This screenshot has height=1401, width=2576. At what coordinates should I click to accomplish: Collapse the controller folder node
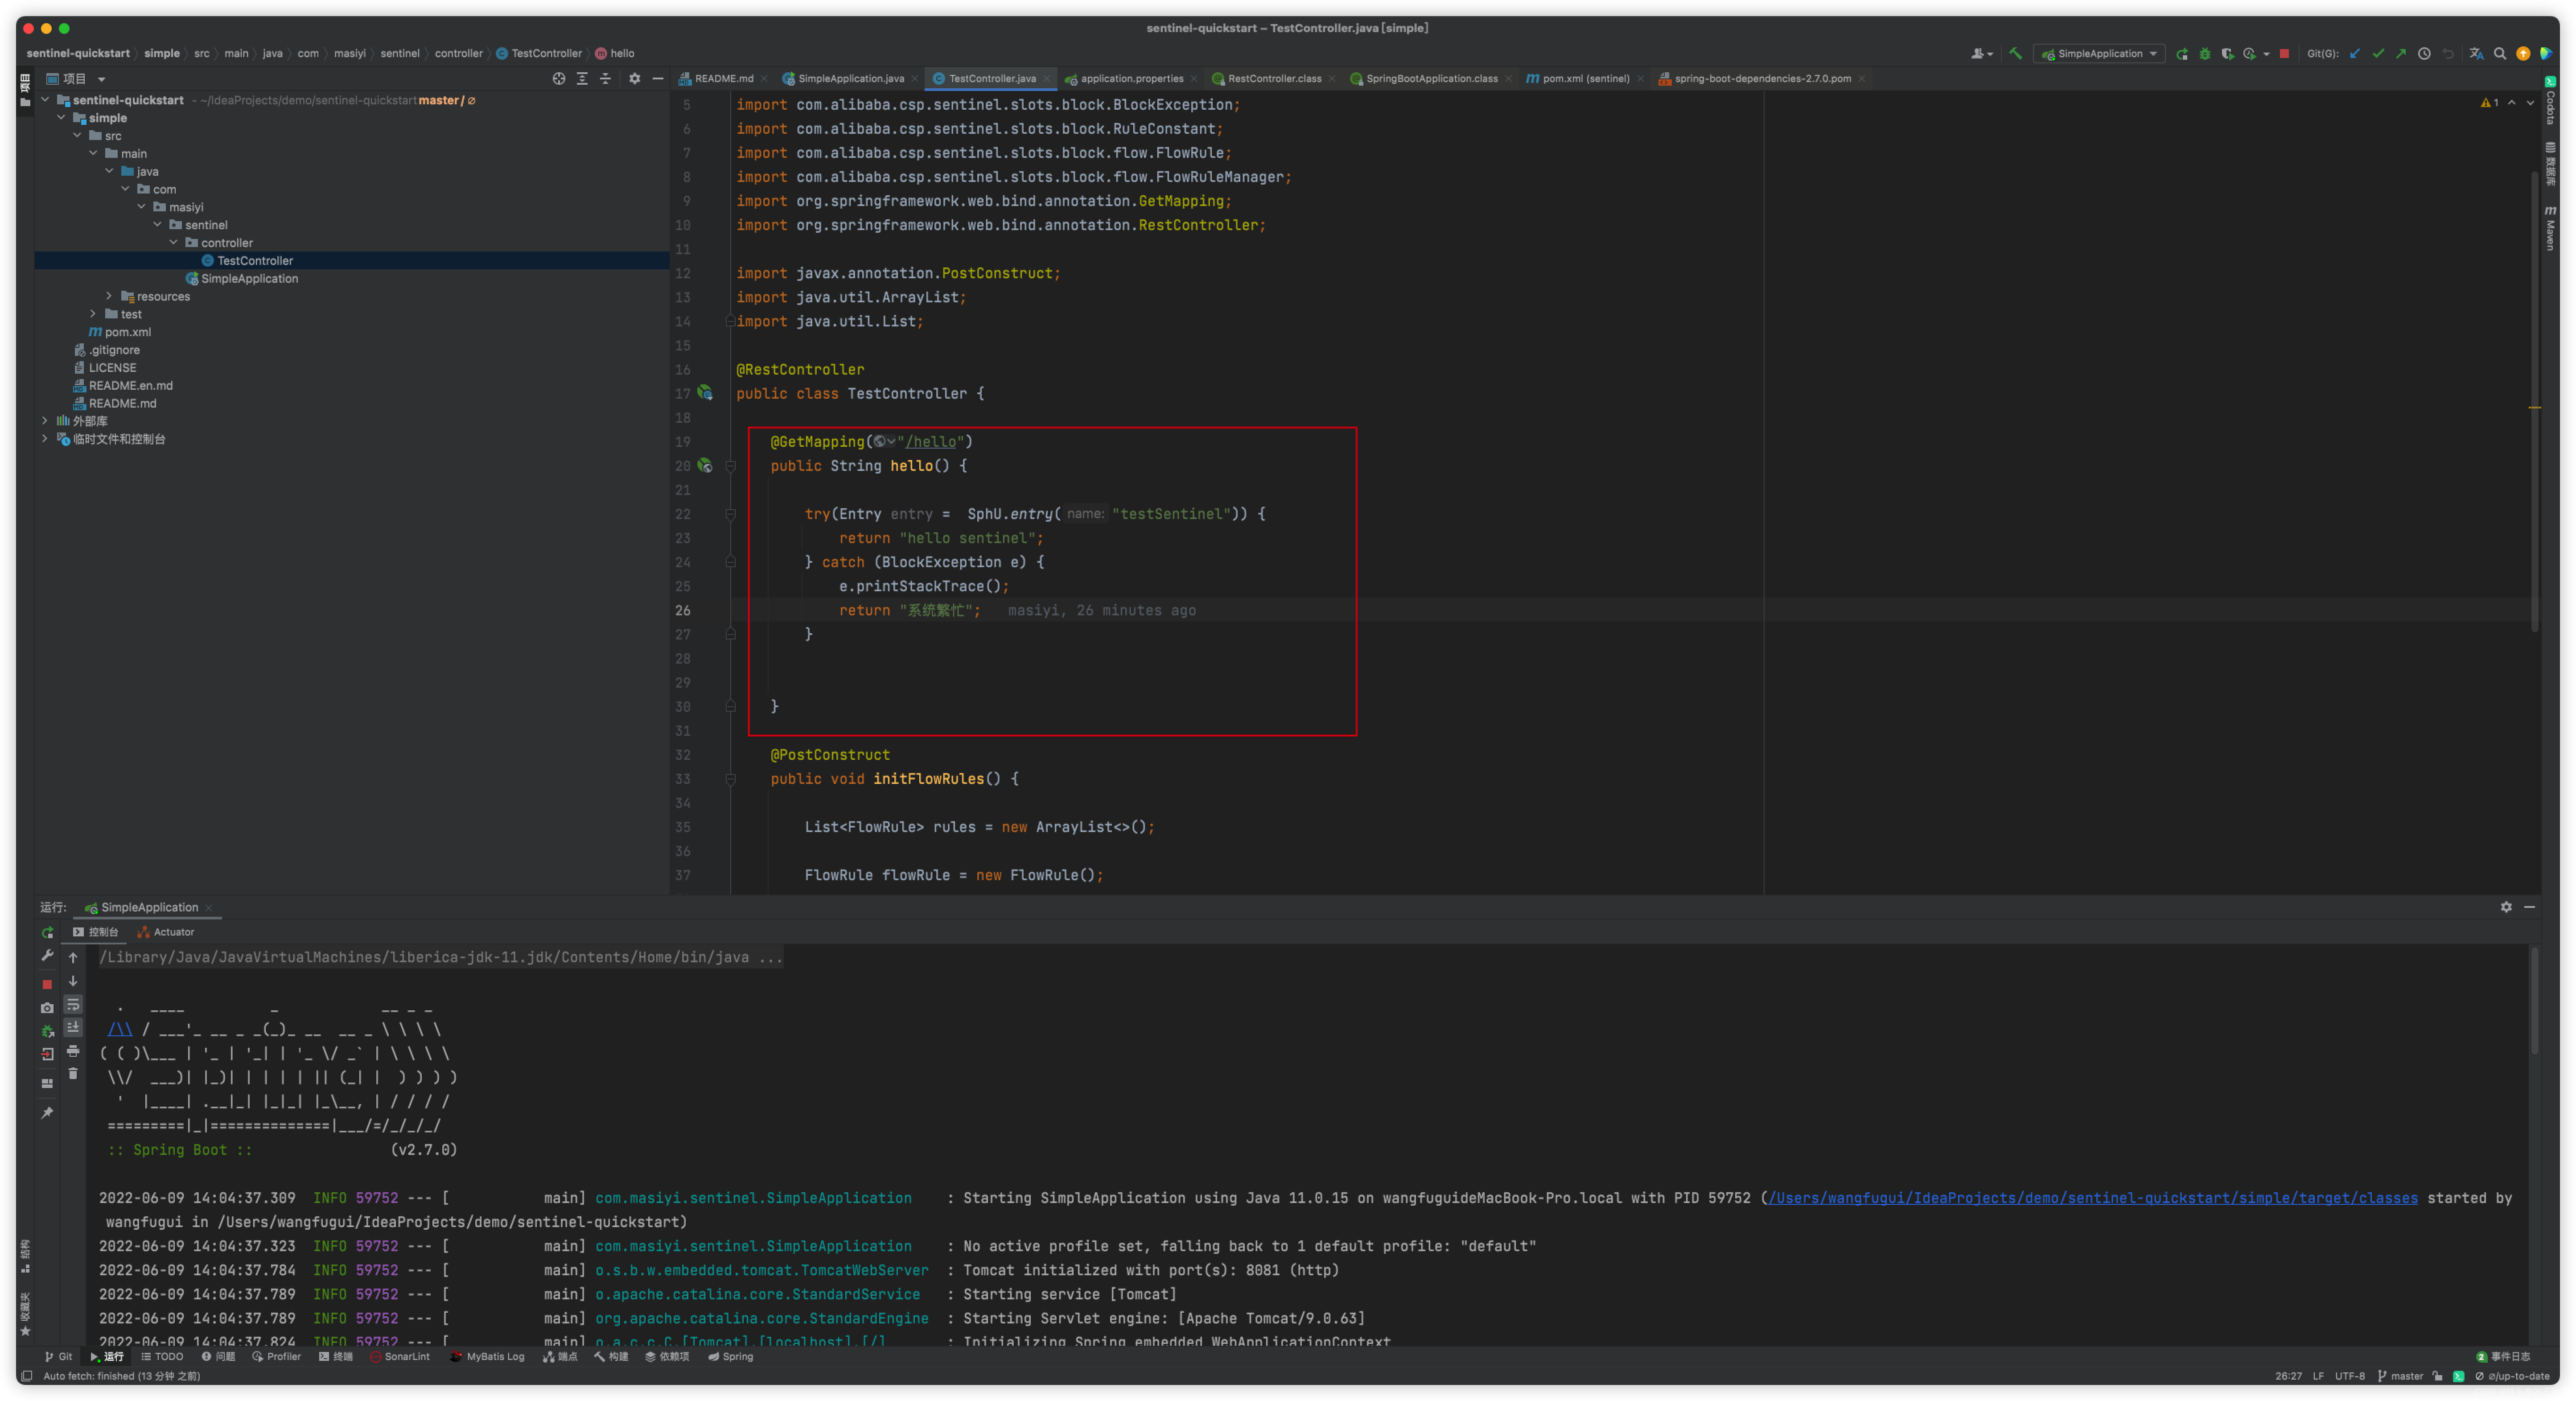[x=173, y=243]
